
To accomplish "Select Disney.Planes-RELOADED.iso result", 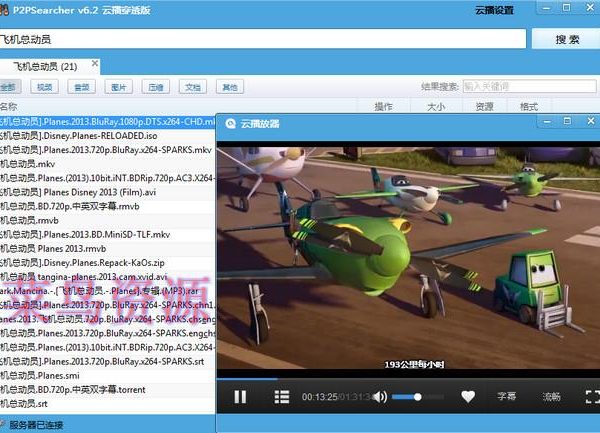I will [x=108, y=136].
